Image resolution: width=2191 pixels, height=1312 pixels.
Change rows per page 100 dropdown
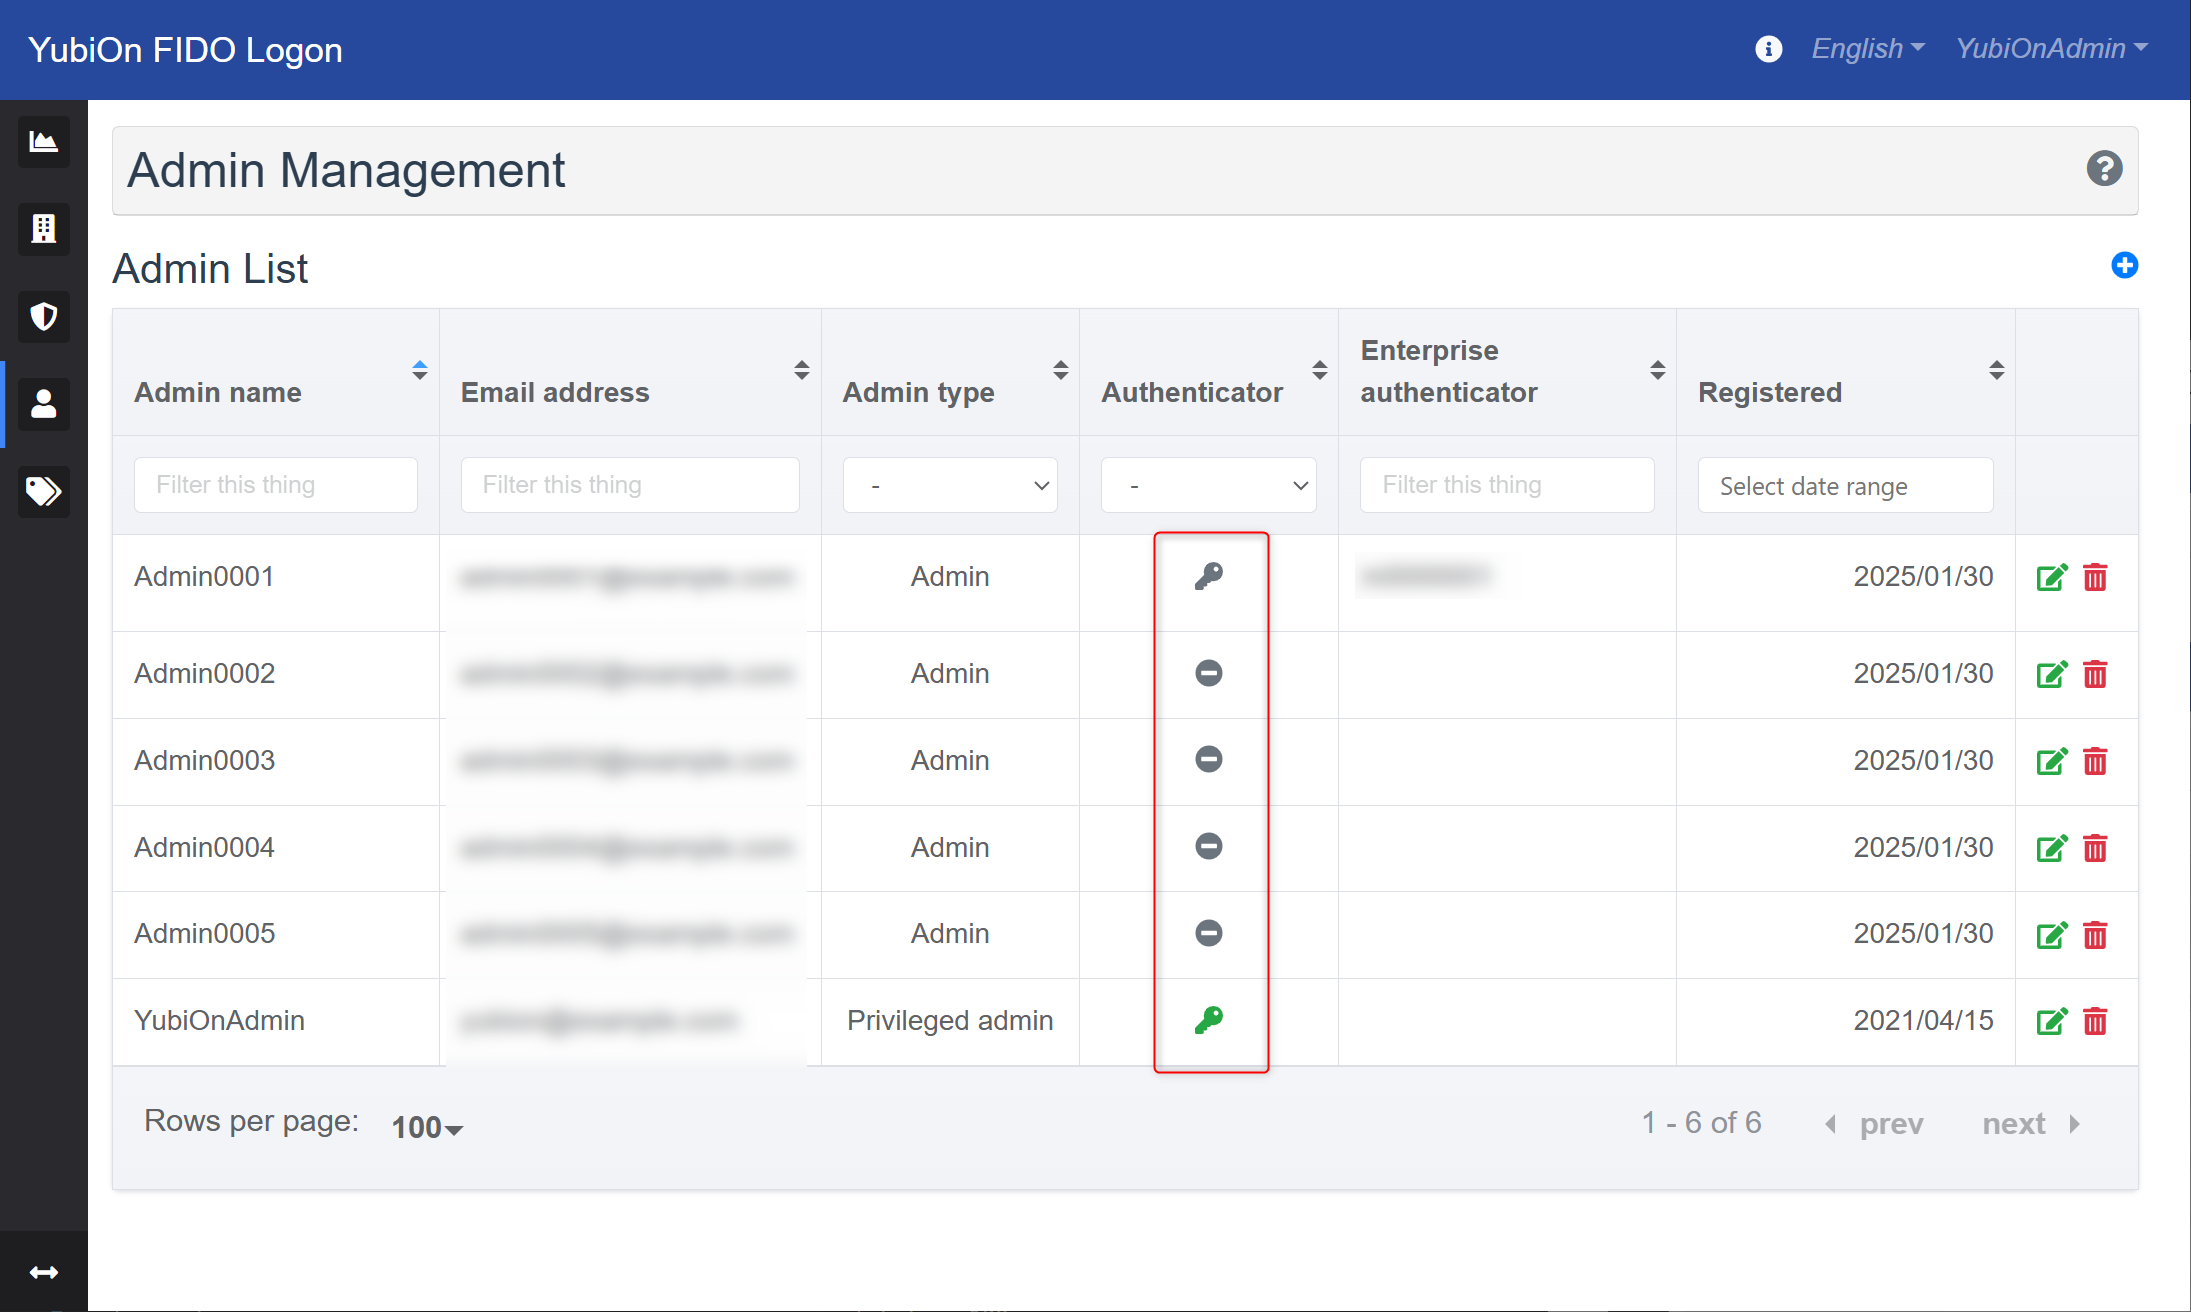coord(427,1127)
